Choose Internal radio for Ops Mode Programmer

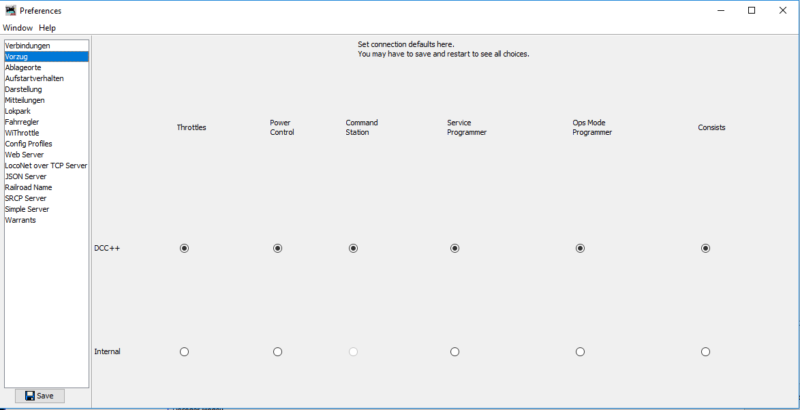point(580,352)
